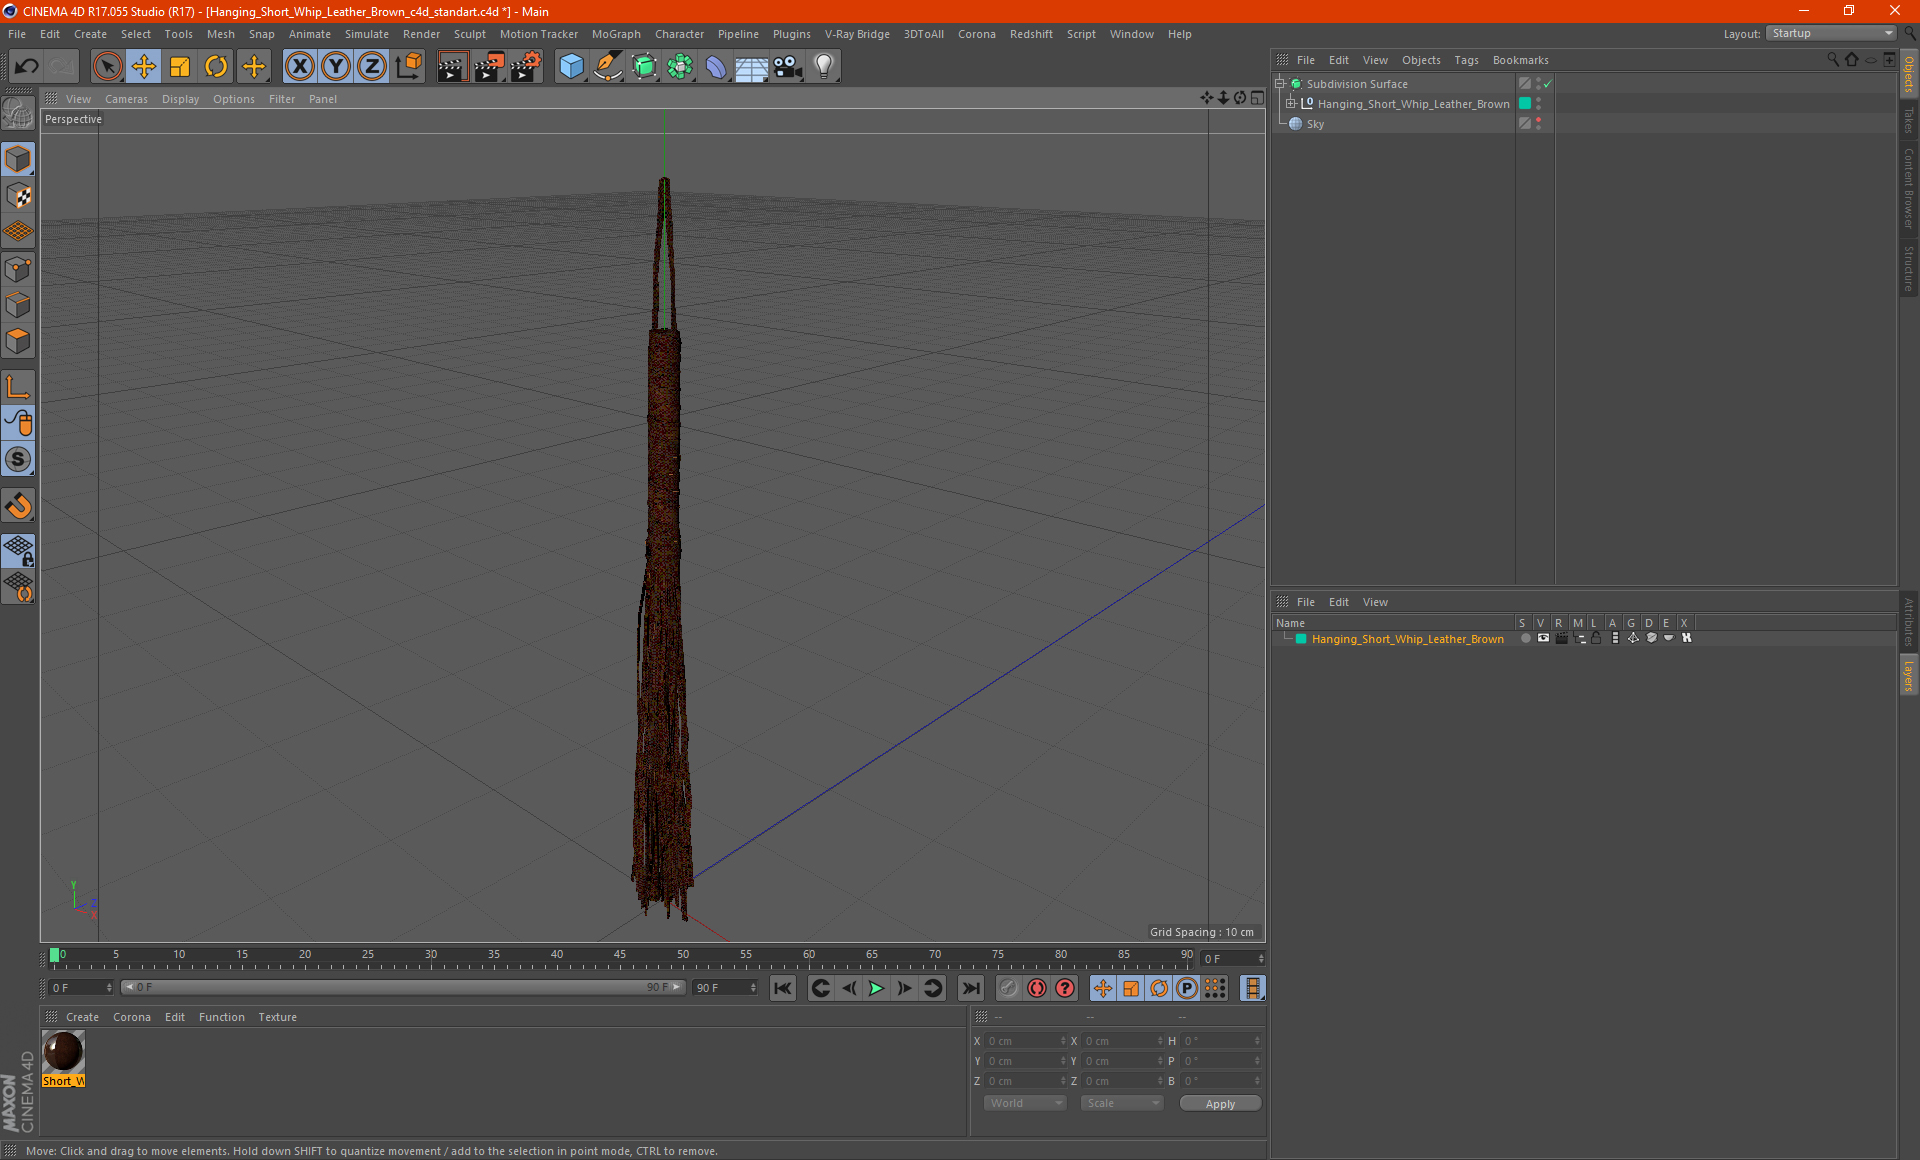
Task: Click the coordinate system icon
Action: tap(409, 66)
